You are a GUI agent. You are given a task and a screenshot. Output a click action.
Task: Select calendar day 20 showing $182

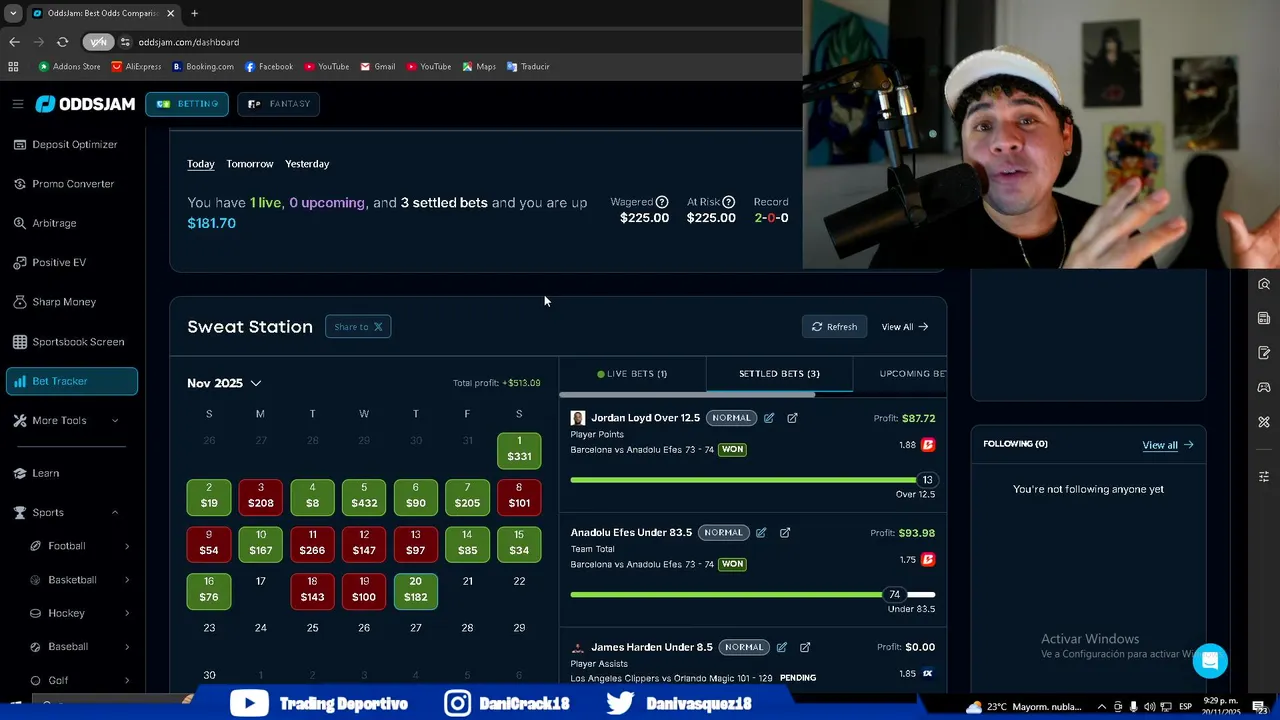coord(416,591)
